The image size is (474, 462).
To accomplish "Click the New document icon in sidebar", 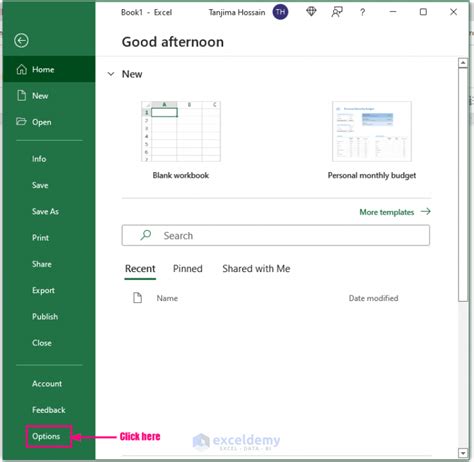I will 22,96.
